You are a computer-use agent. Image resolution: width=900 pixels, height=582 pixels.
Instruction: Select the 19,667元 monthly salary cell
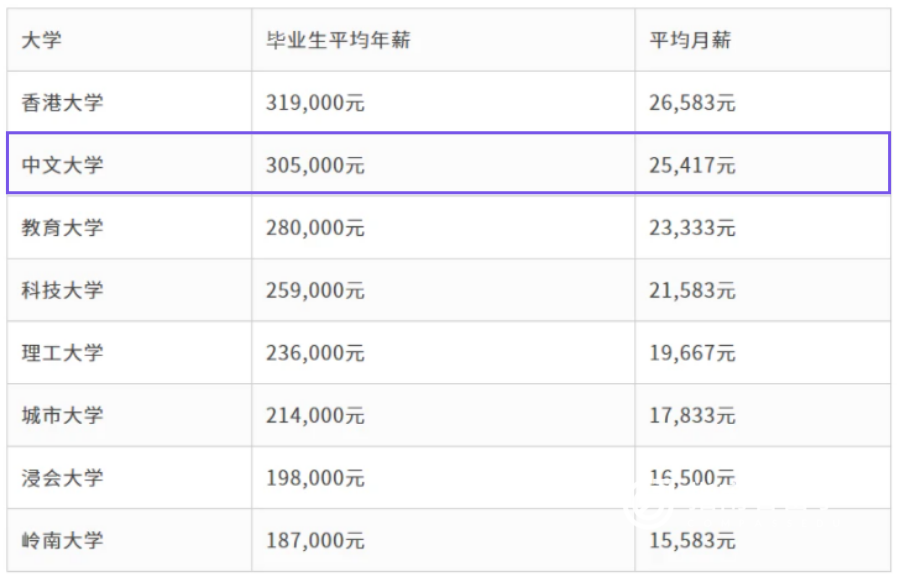tap(692, 353)
